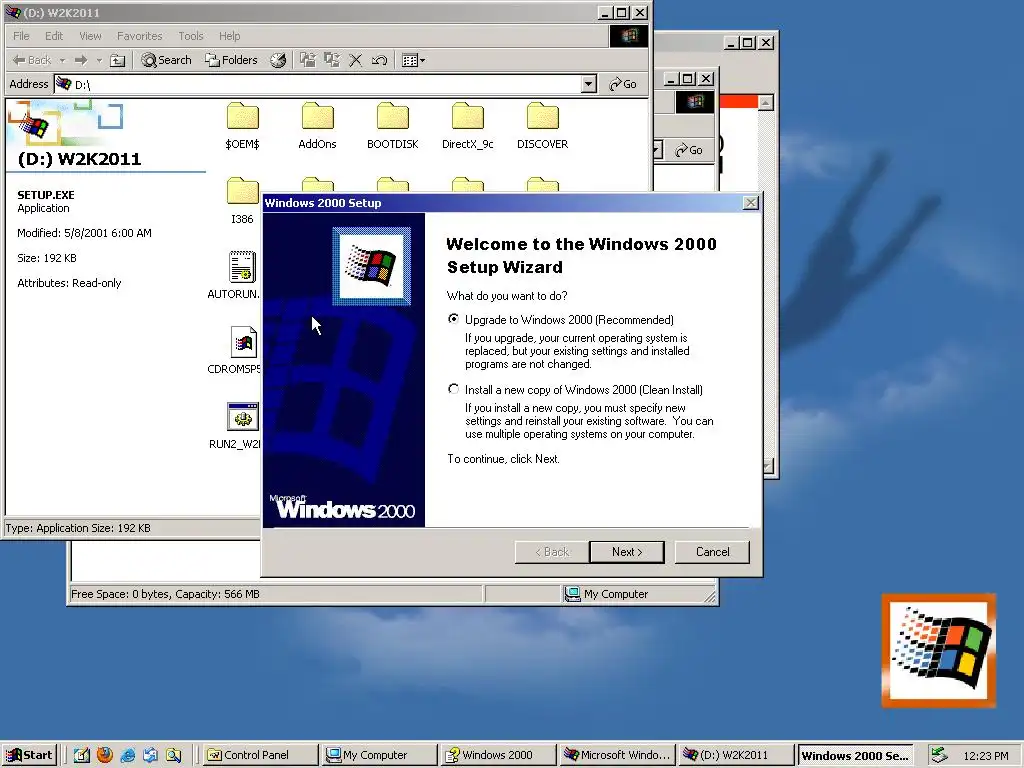Open the History pane via the clock icon
Image resolution: width=1024 pixels, height=768 pixels.
click(x=278, y=60)
